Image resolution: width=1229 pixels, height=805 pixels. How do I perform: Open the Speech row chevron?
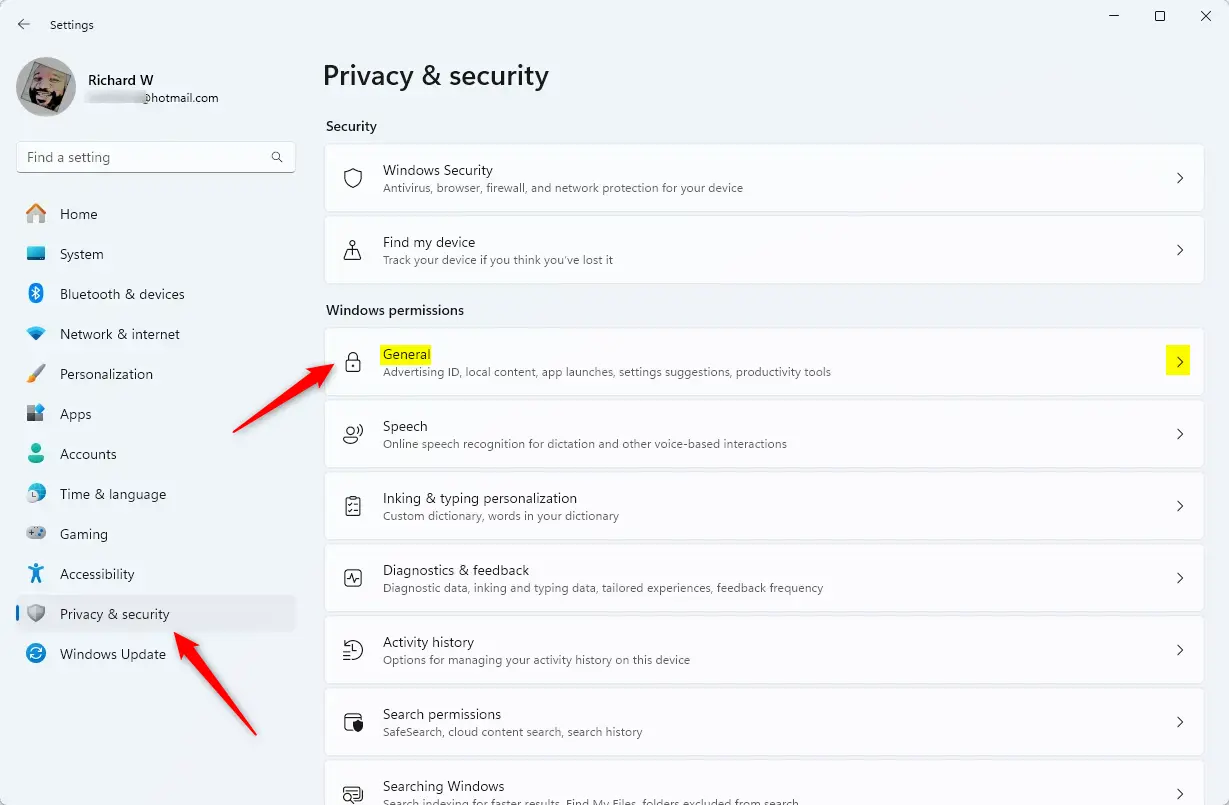click(x=1180, y=434)
